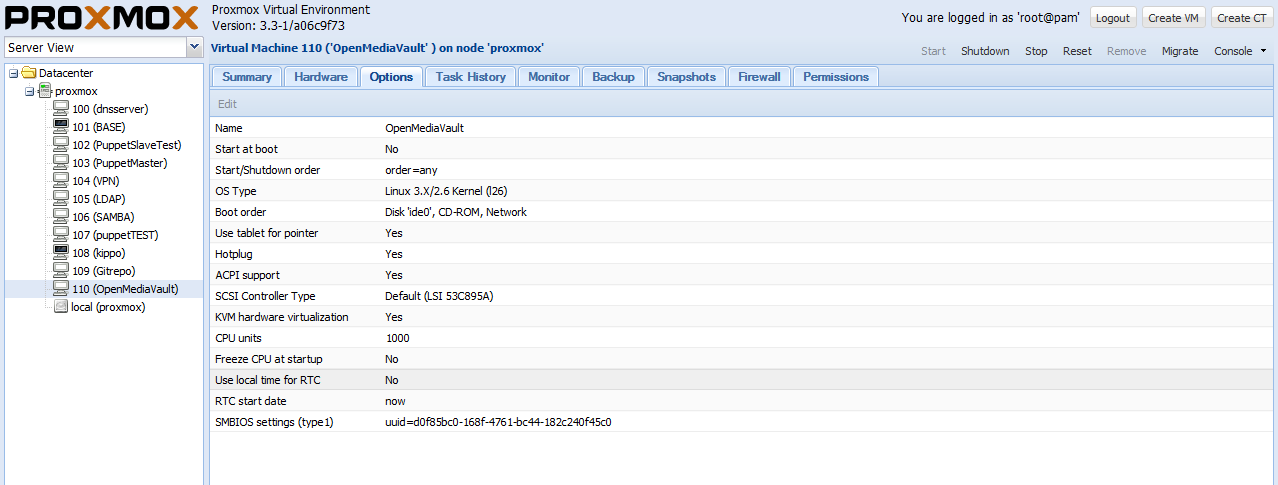Select the Options tab

pos(391,77)
